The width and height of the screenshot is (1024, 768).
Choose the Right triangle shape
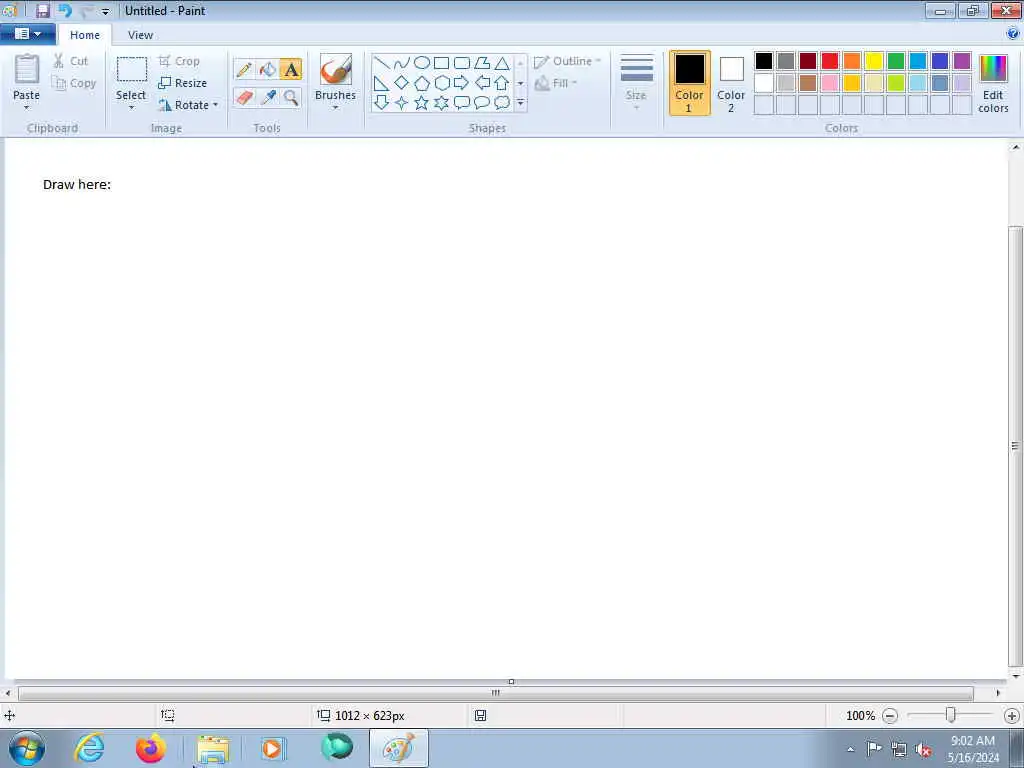[x=381, y=83]
